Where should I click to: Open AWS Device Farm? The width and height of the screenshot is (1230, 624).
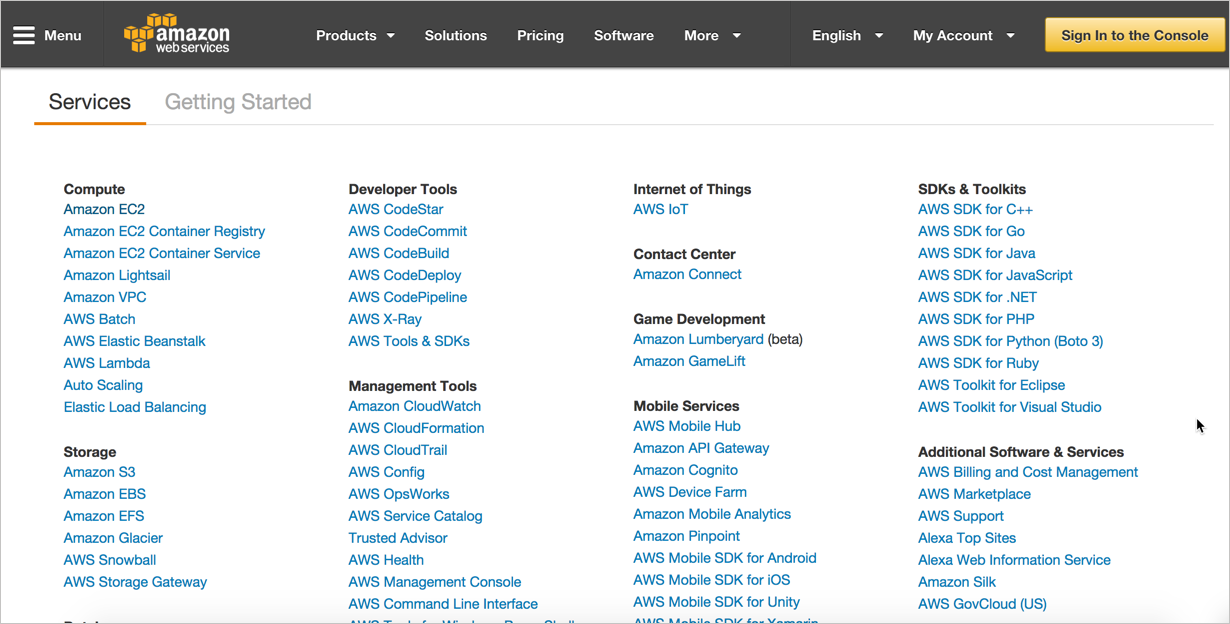click(x=690, y=492)
